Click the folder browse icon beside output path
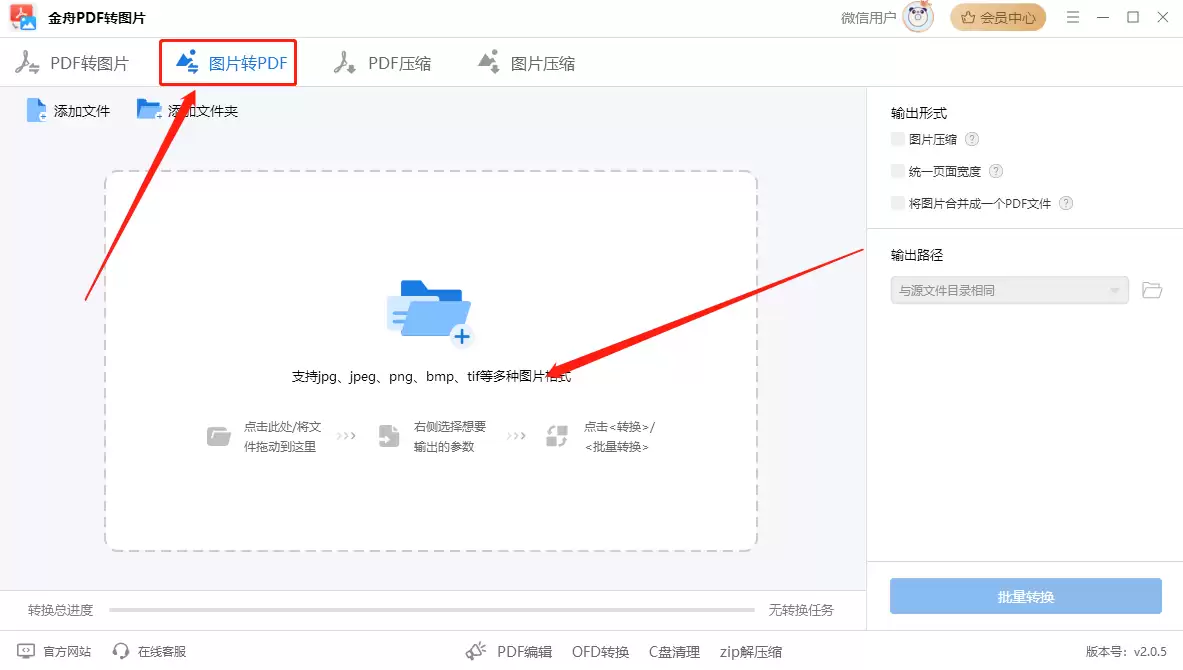The width and height of the screenshot is (1183, 670). click(x=1151, y=289)
